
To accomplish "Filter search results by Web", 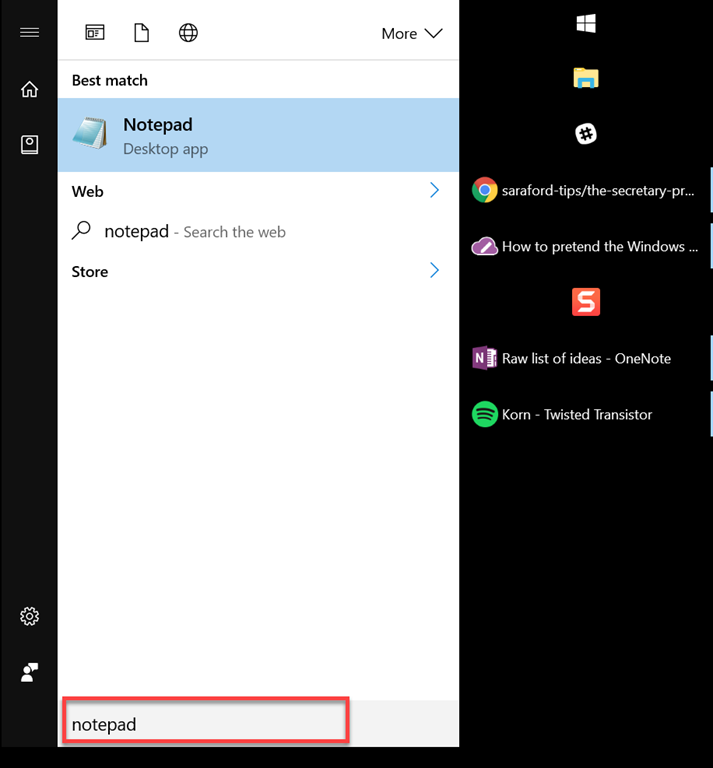I will (x=188, y=33).
